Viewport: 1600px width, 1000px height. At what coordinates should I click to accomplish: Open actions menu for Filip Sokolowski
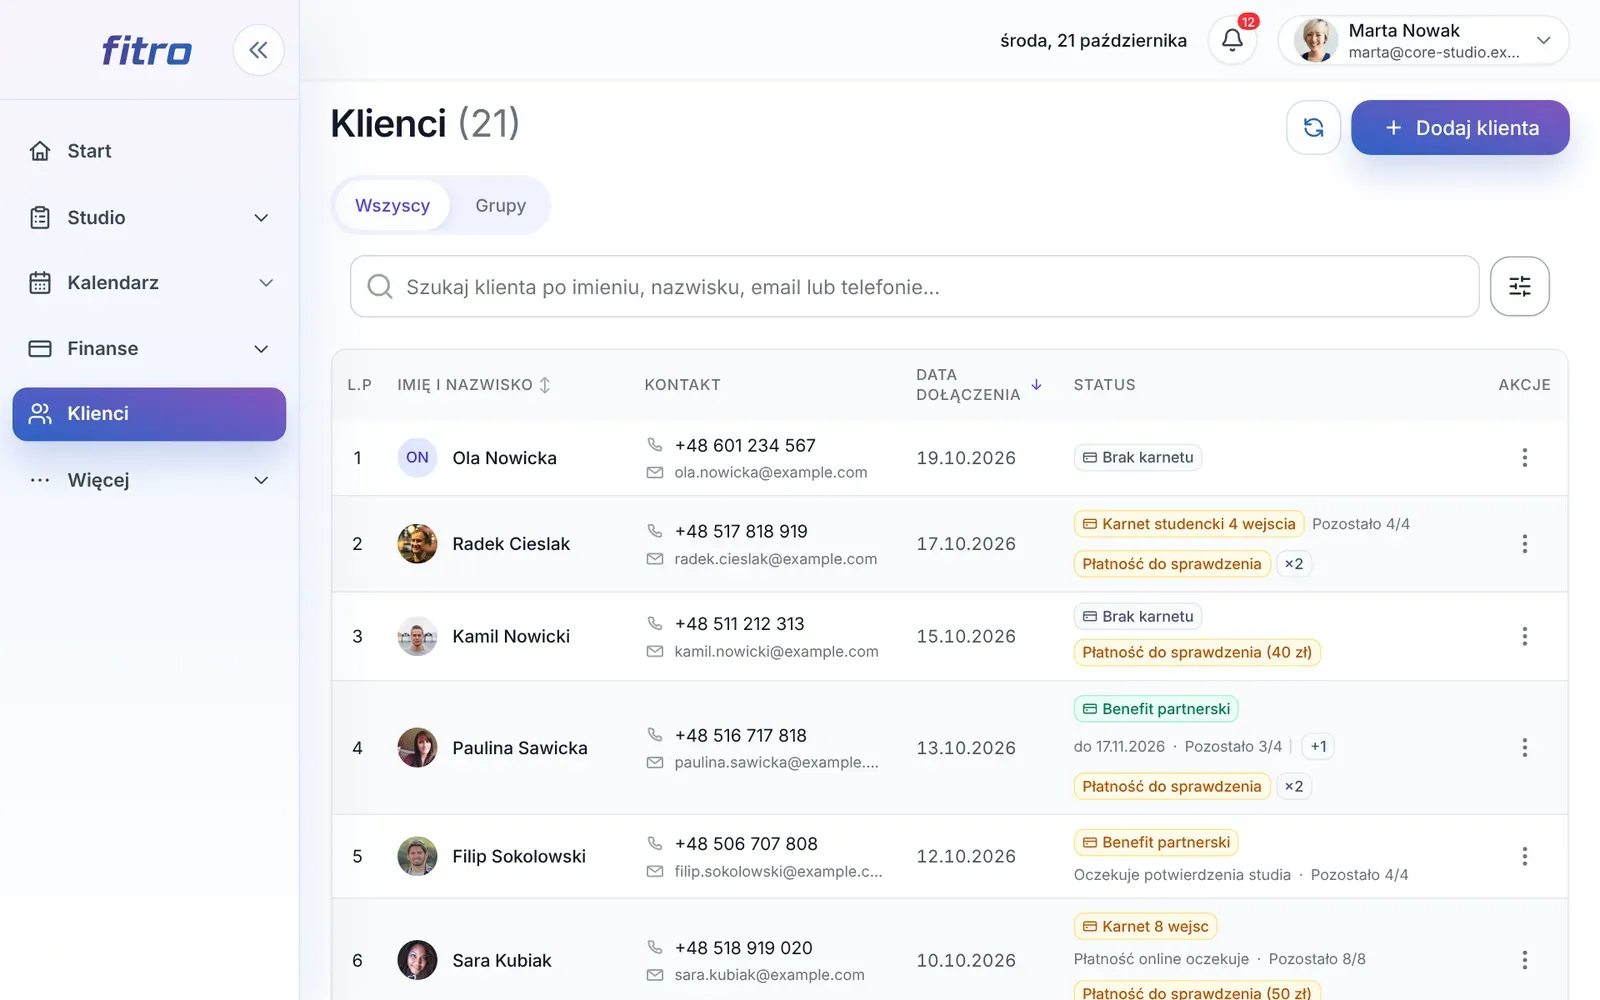point(1524,857)
